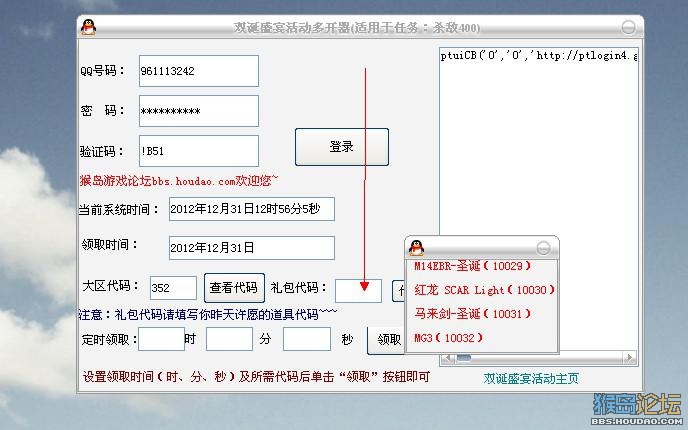This screenshot has width=688, height=430.
Task: Click the left arrow of the horizontal scrollbar
Action: pos(448,358)
